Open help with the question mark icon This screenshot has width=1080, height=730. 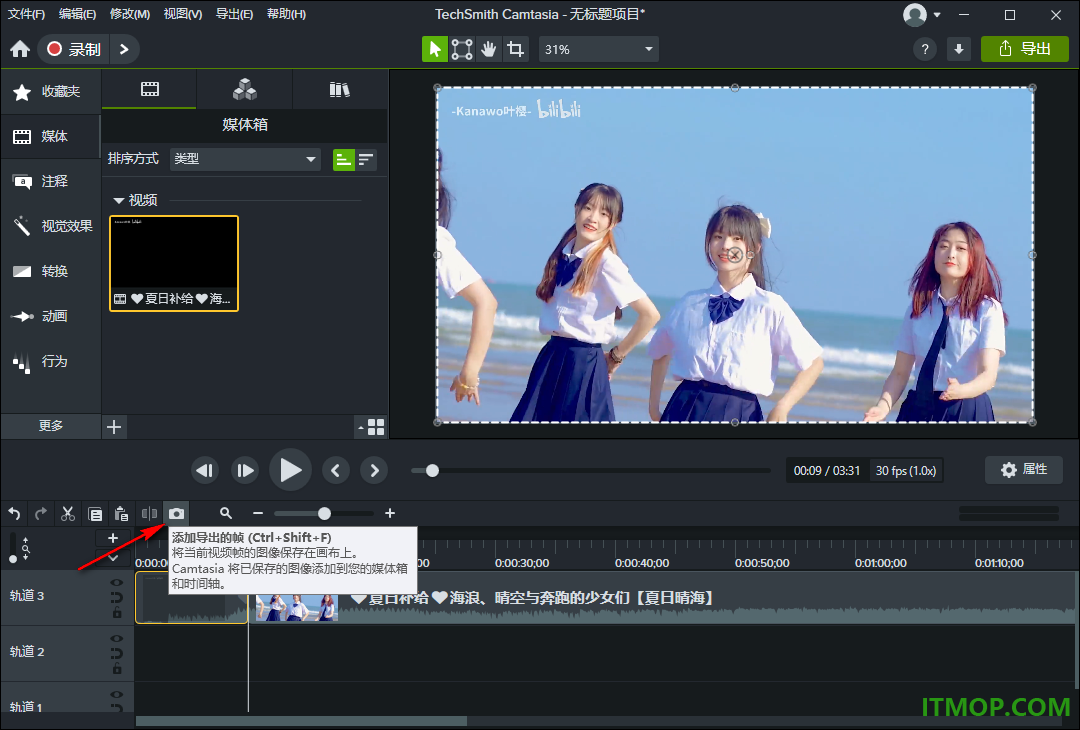point(925,49)
